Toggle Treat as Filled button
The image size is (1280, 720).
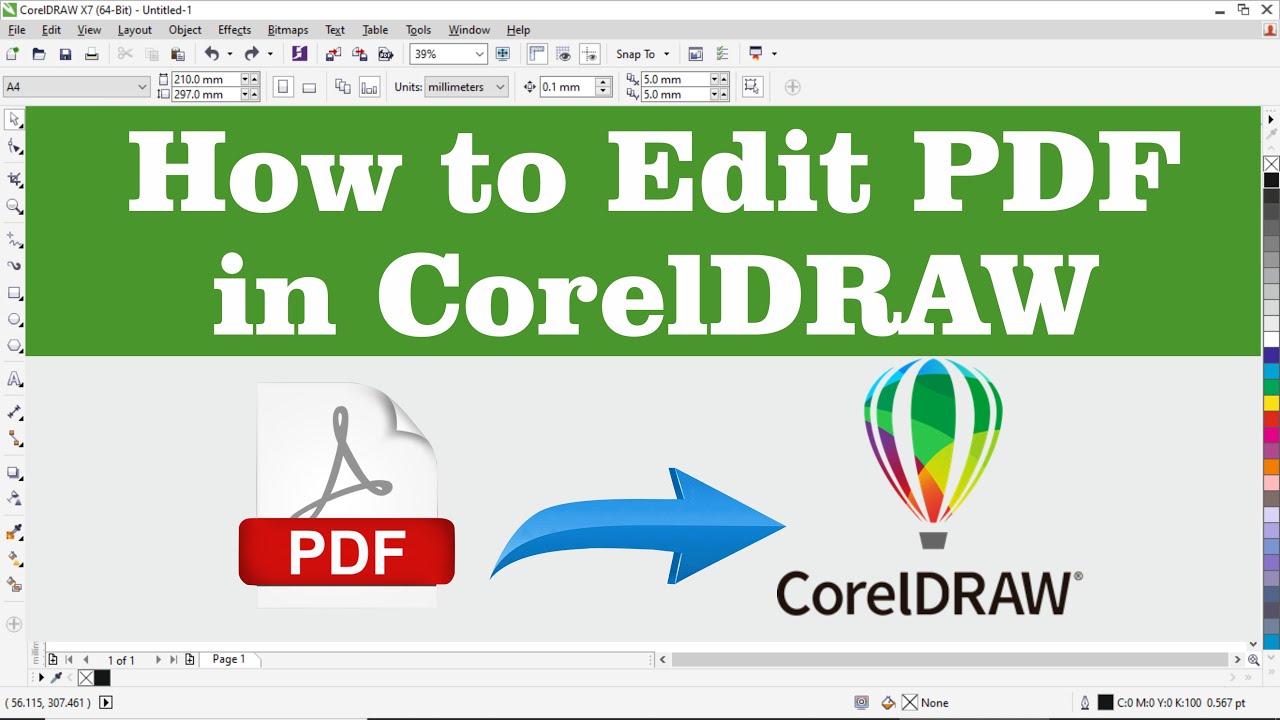pyautogui.click(x=752, y=87)
